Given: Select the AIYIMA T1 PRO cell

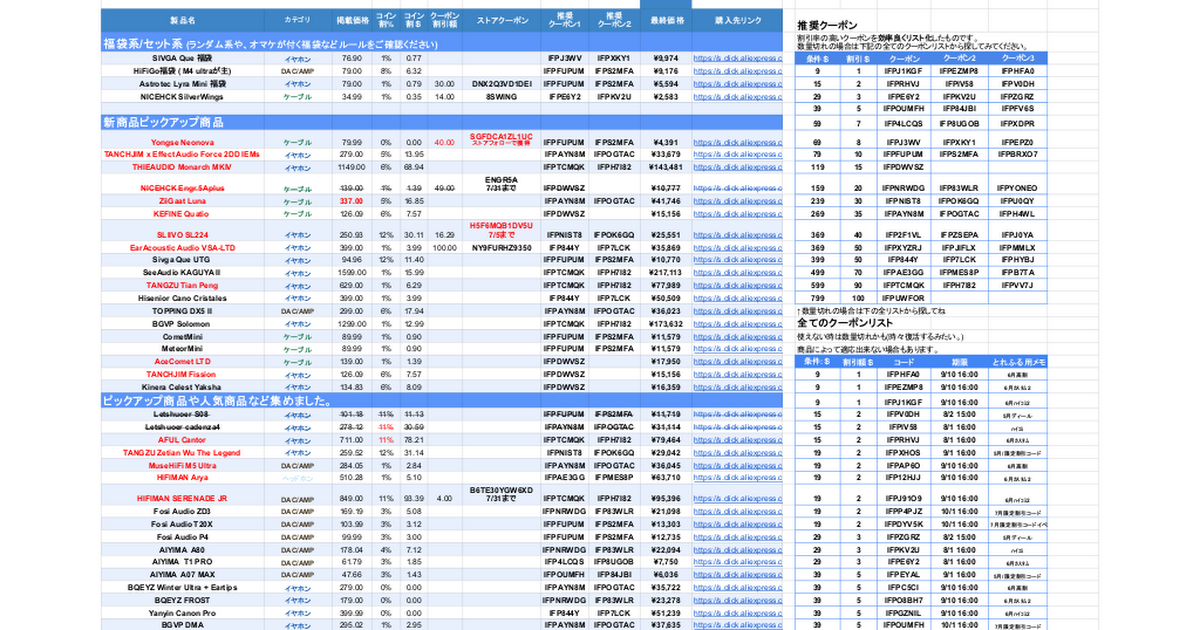Looking at the screenshot, I should click(x=183, y=562).
